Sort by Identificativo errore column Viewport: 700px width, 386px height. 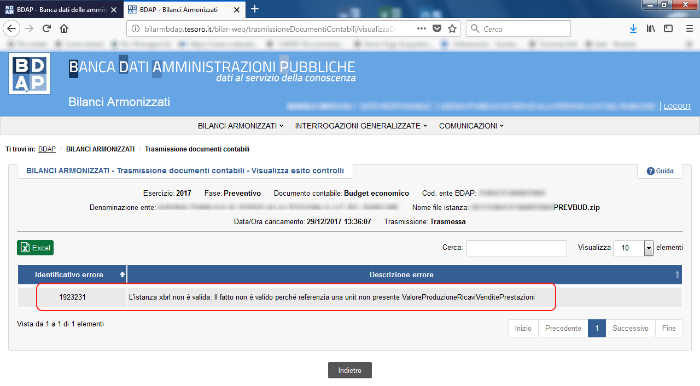tap(72, 274)
